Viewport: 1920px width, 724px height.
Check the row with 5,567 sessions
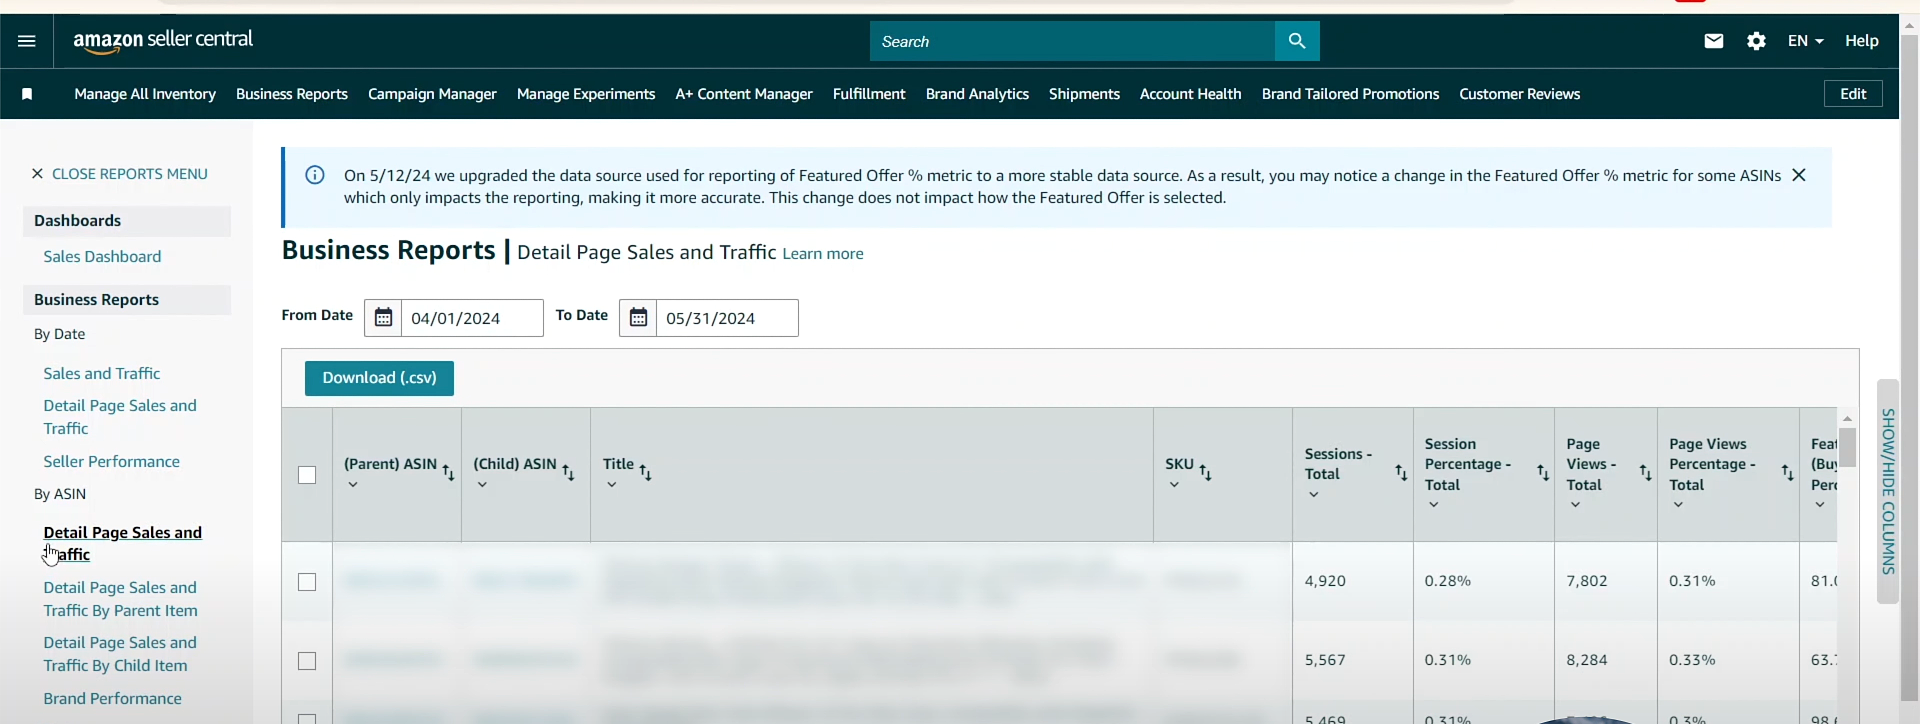pyautogui.click(x=307, y=661)
